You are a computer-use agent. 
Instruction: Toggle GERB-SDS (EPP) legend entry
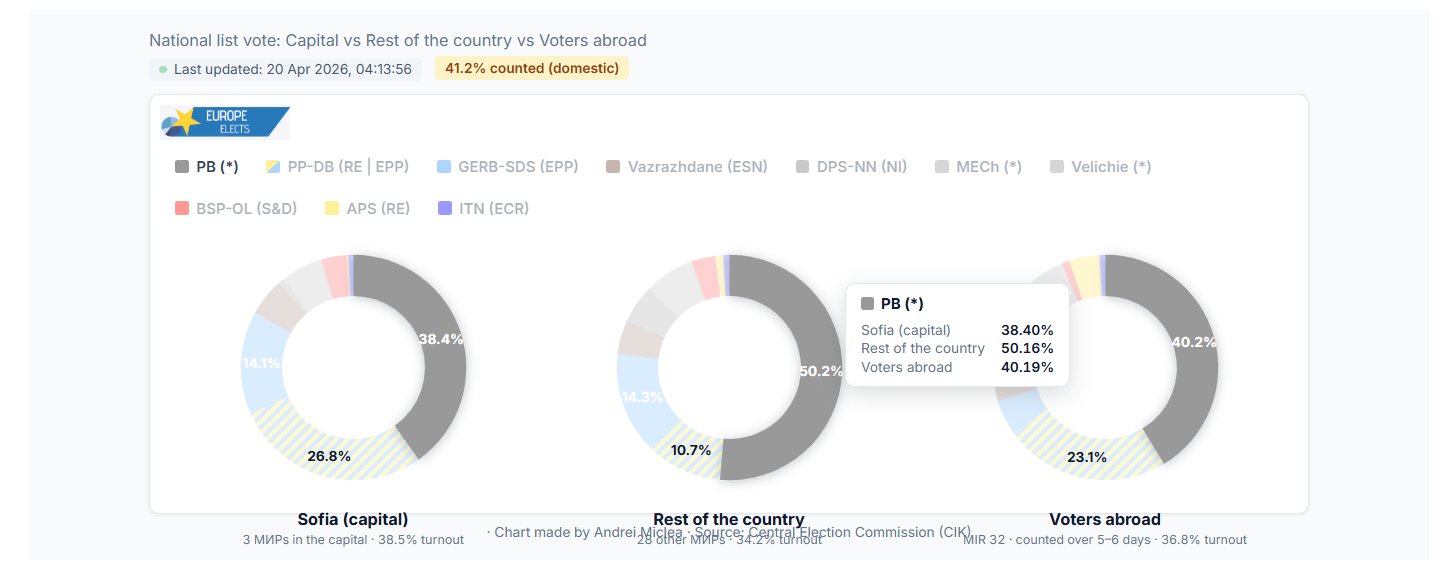(x=508, y=167)
